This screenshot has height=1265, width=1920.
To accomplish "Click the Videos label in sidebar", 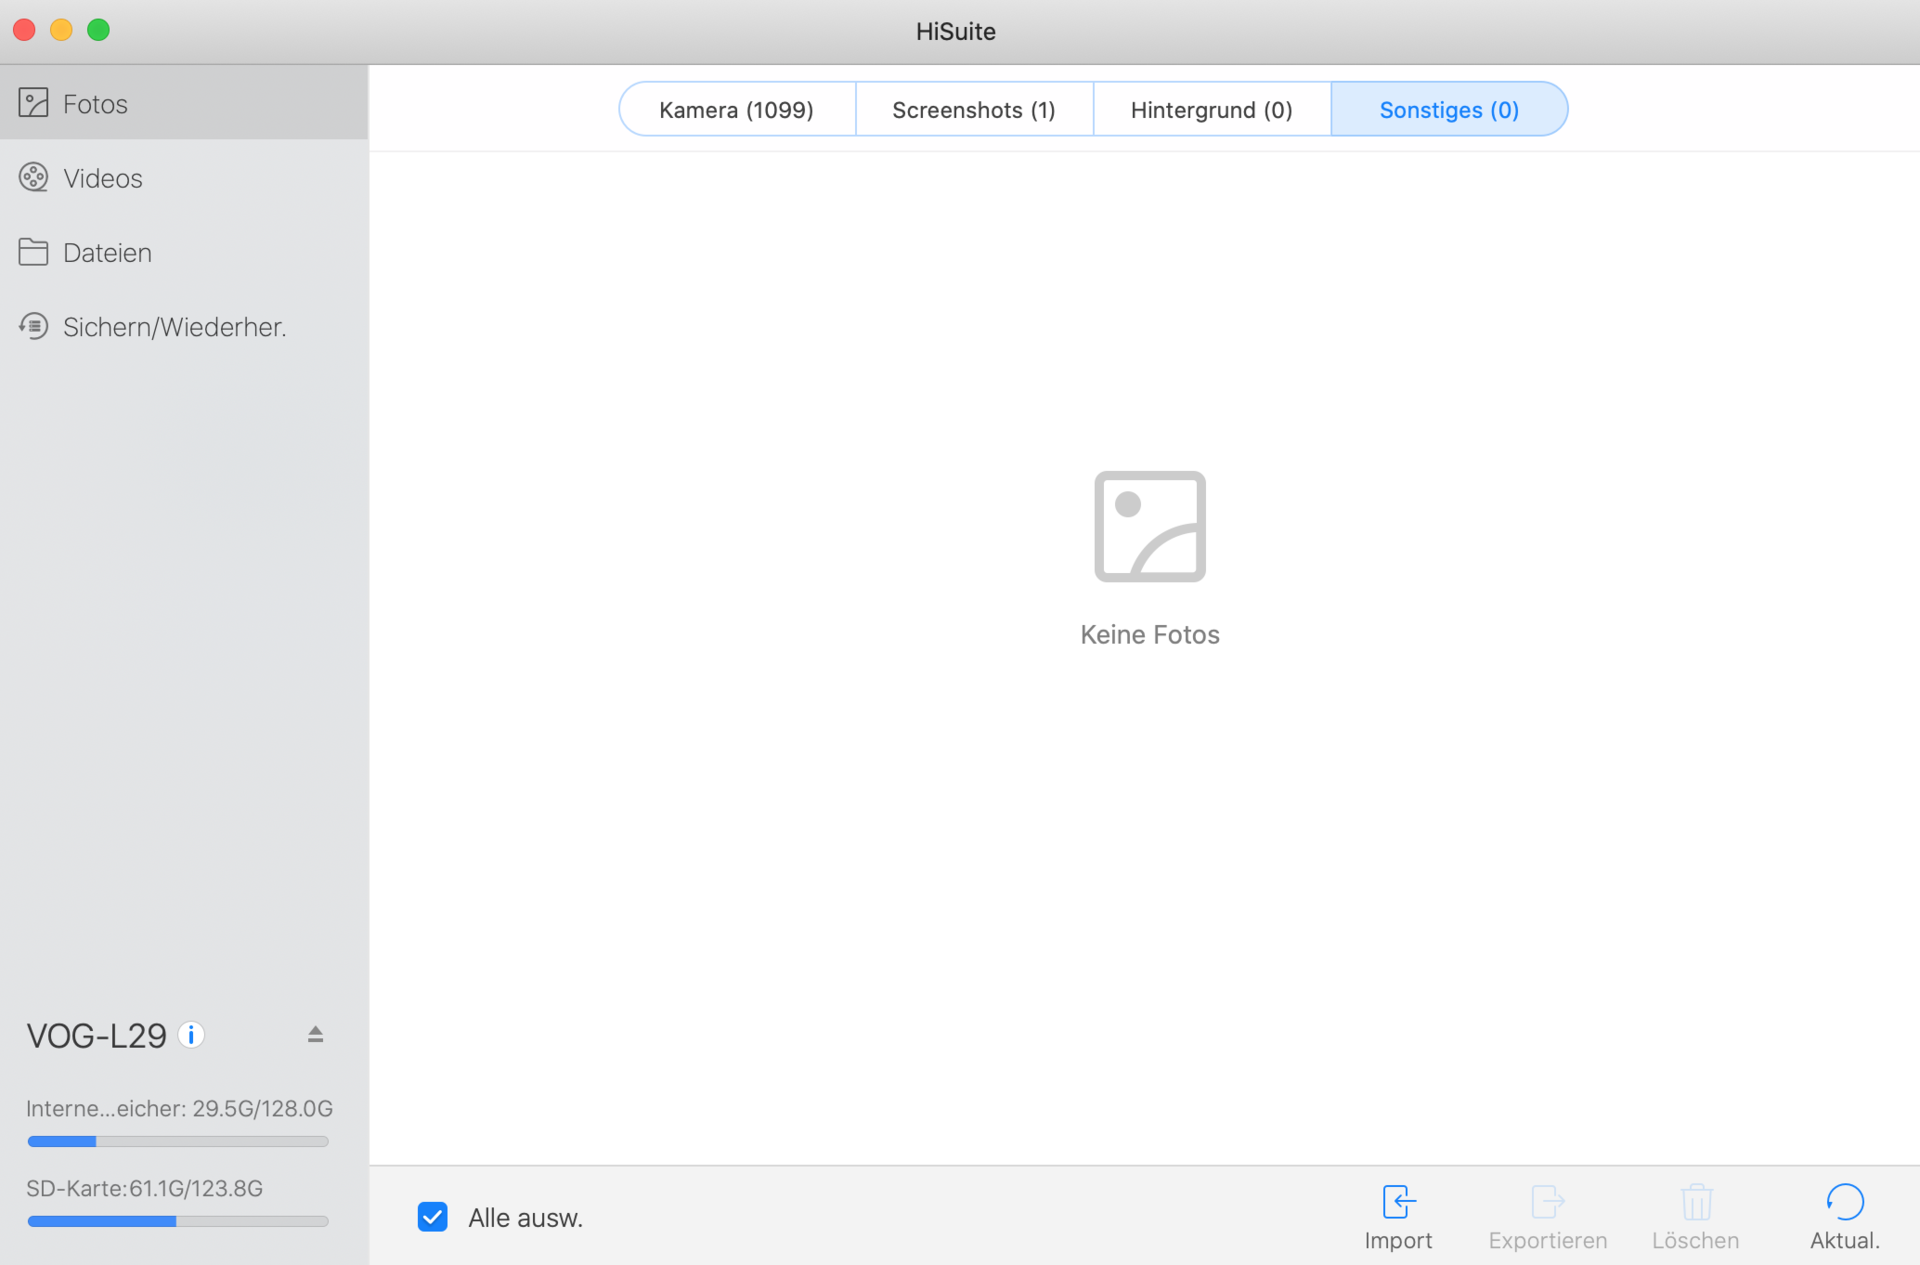I will pyautogui.click(x=103, y=178).
